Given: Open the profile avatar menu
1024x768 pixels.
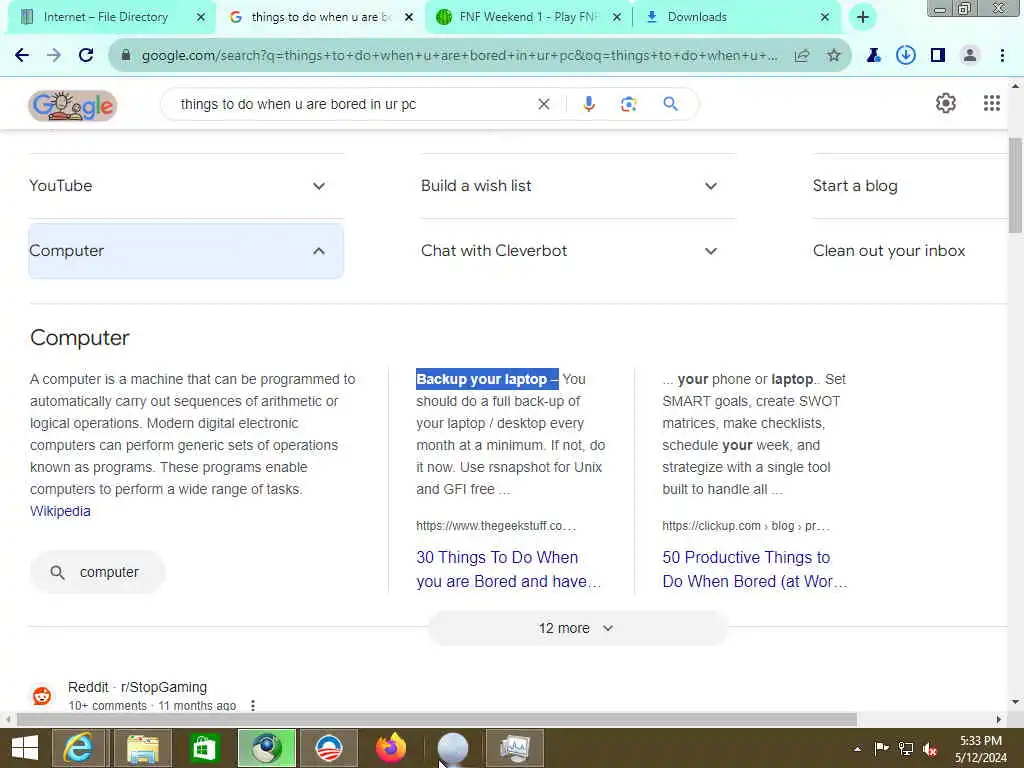Looking at the screenshot, I should (970, 56).
